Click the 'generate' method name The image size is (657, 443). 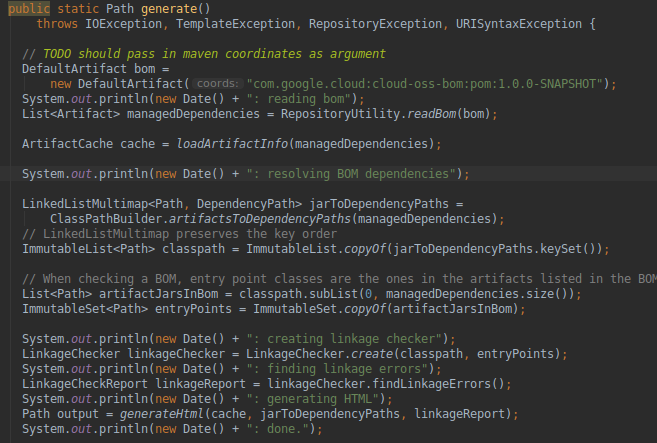[x=169, y=8]
